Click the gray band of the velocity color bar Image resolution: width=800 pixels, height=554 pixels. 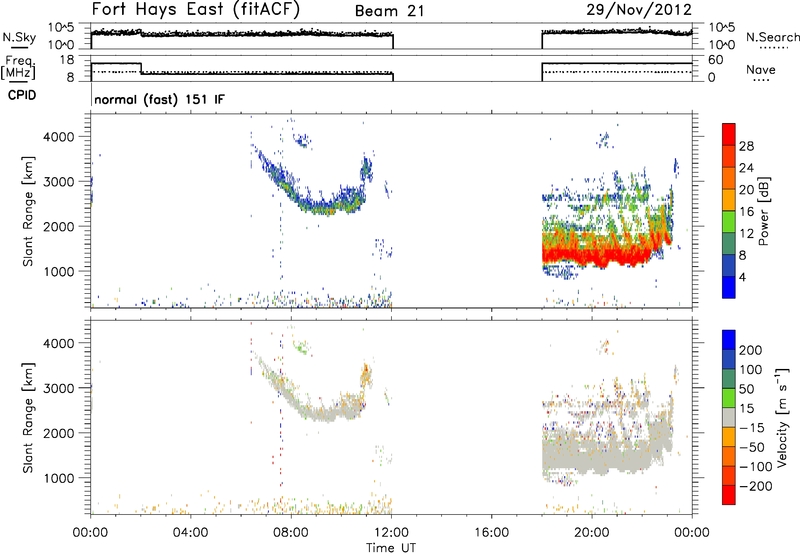coord(729,417)
